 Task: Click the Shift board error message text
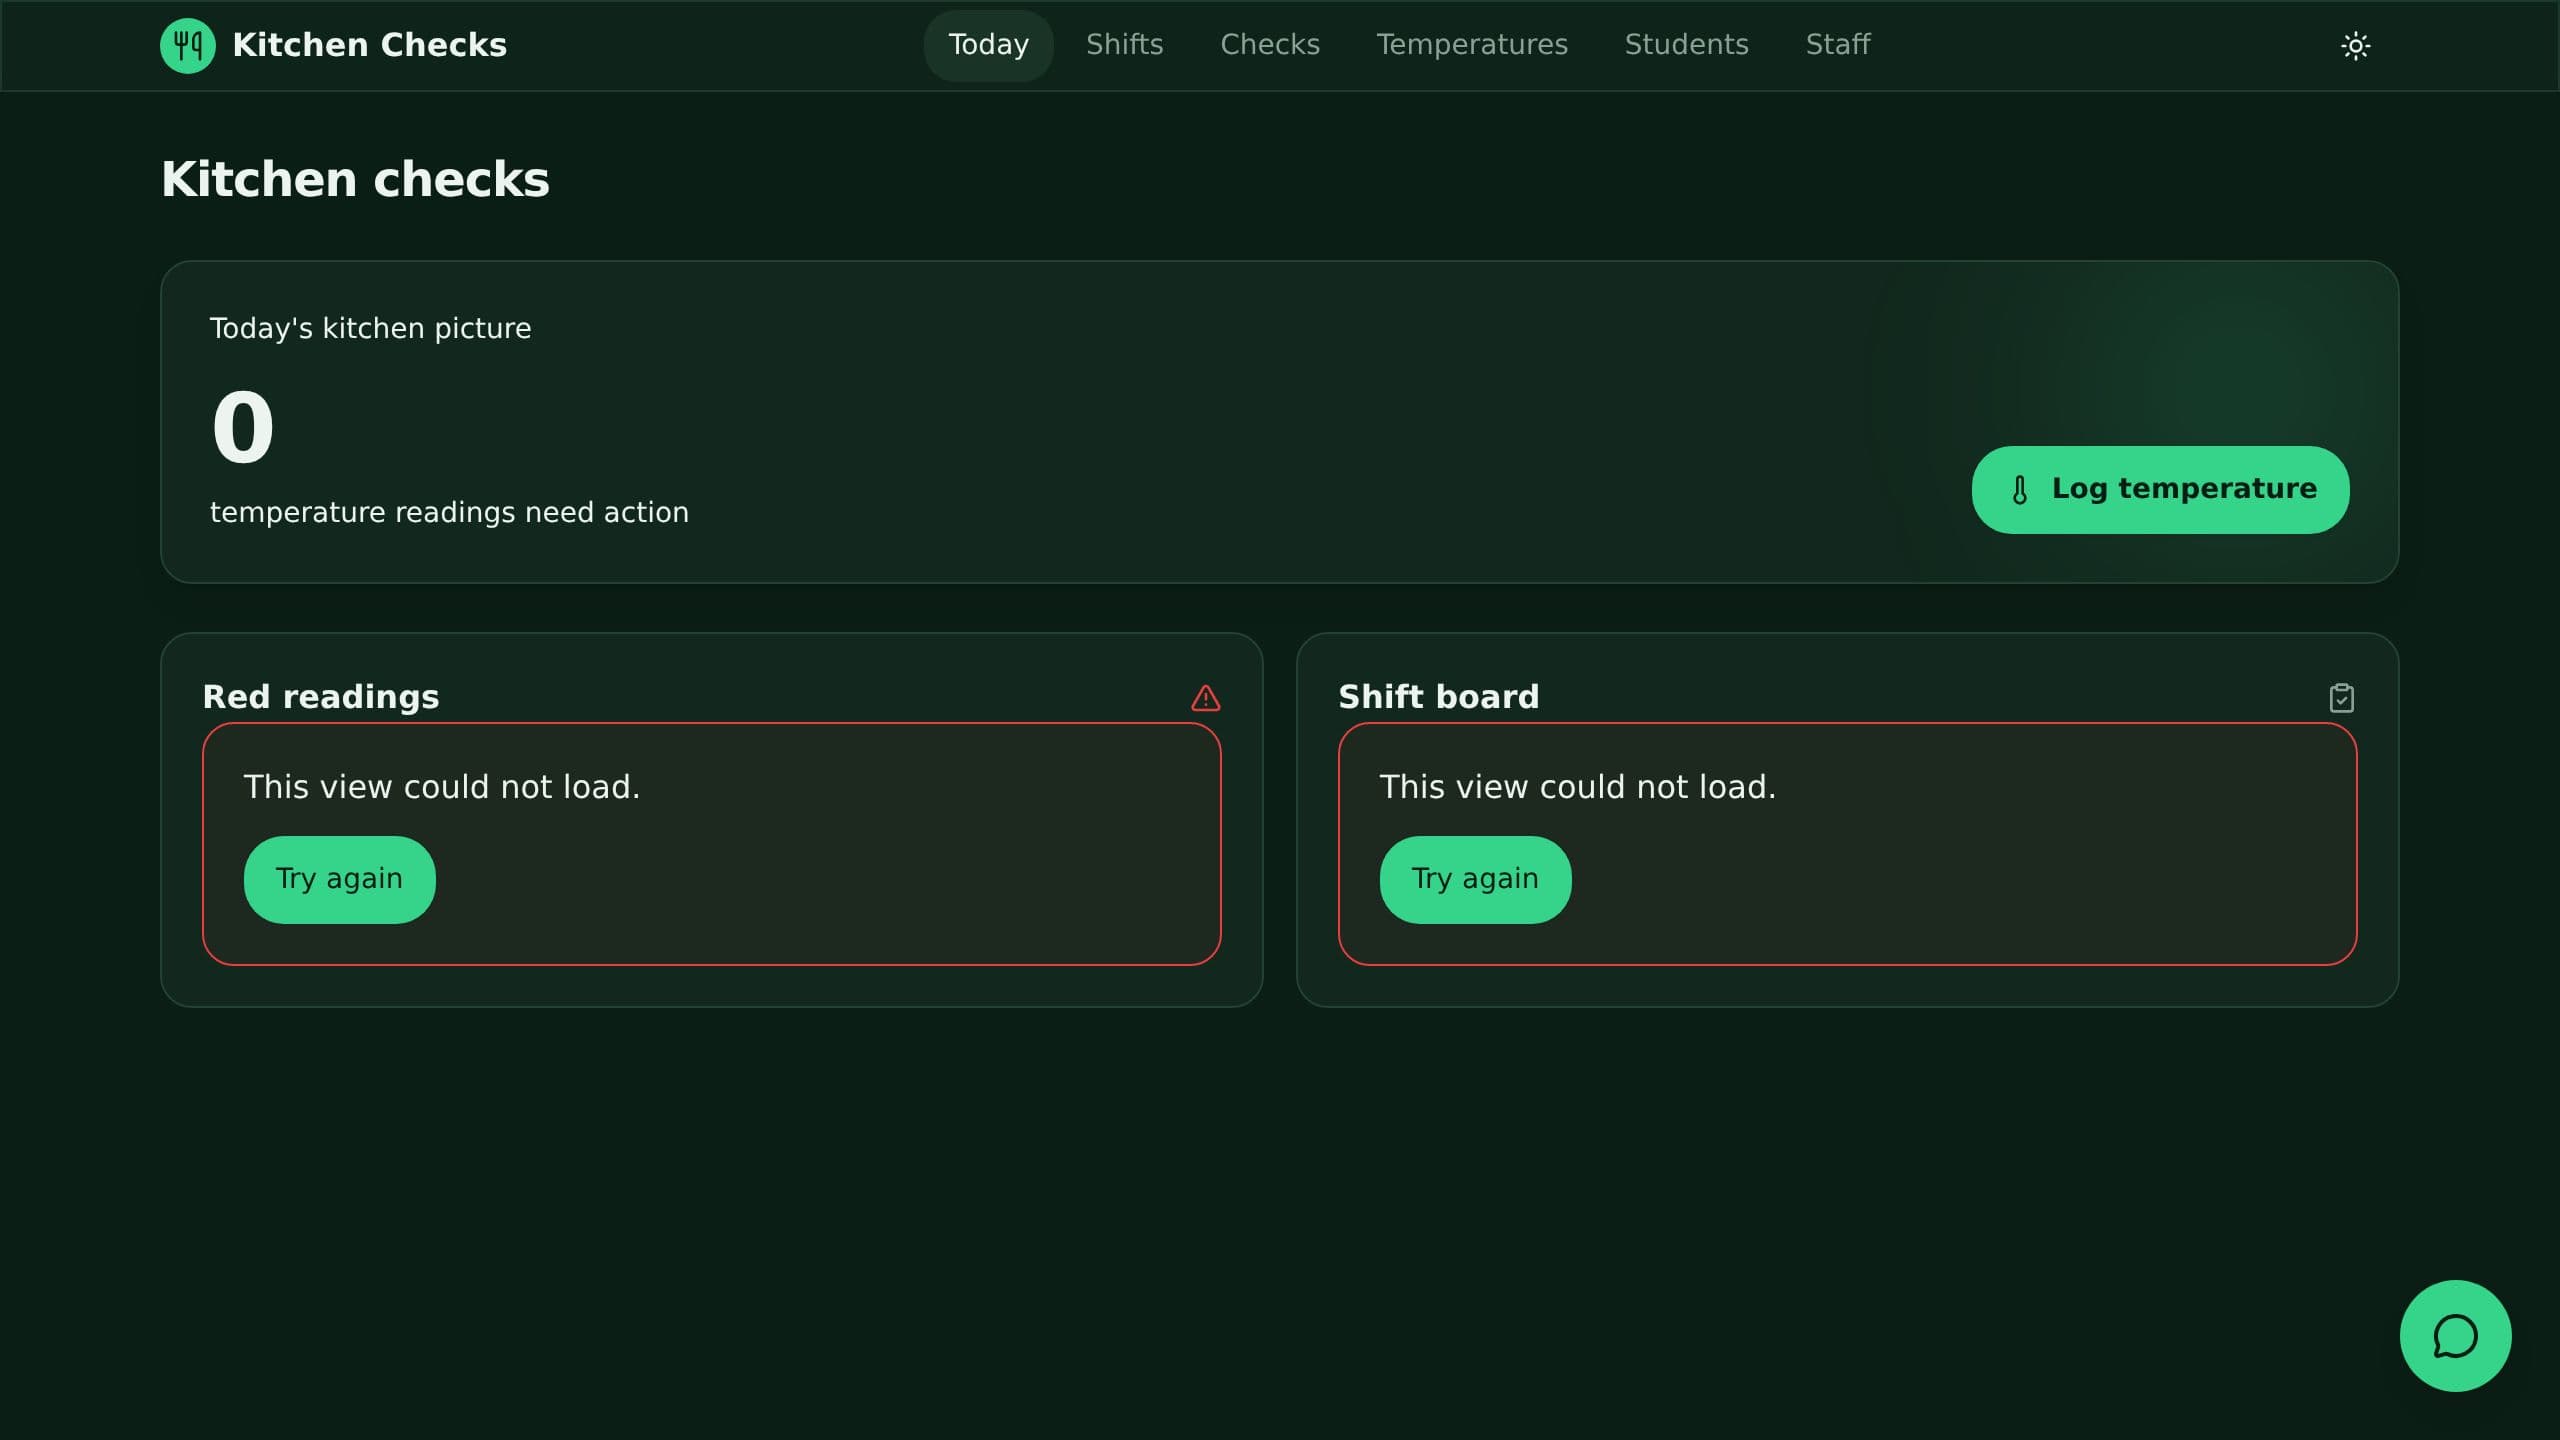tap(1577, 787)
